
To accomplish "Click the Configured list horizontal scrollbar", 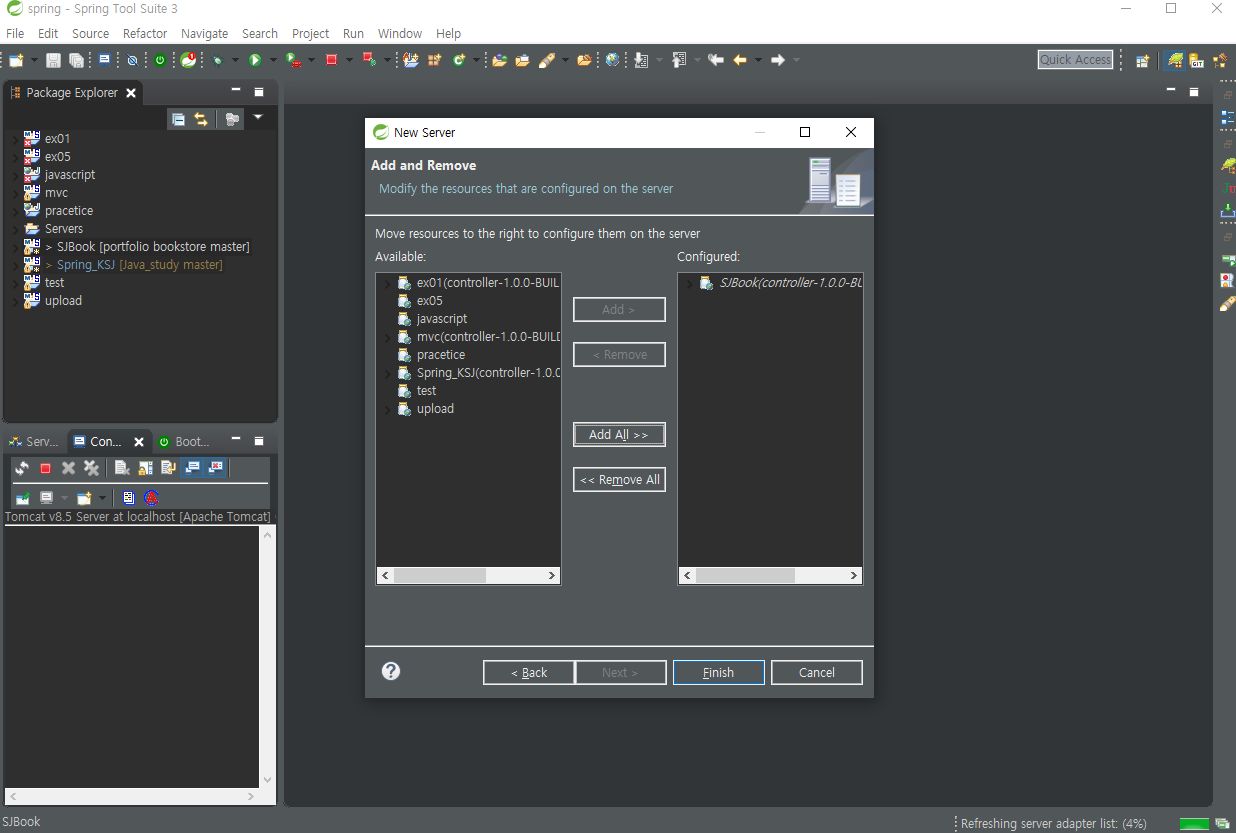I will click(x=770, y=575).
